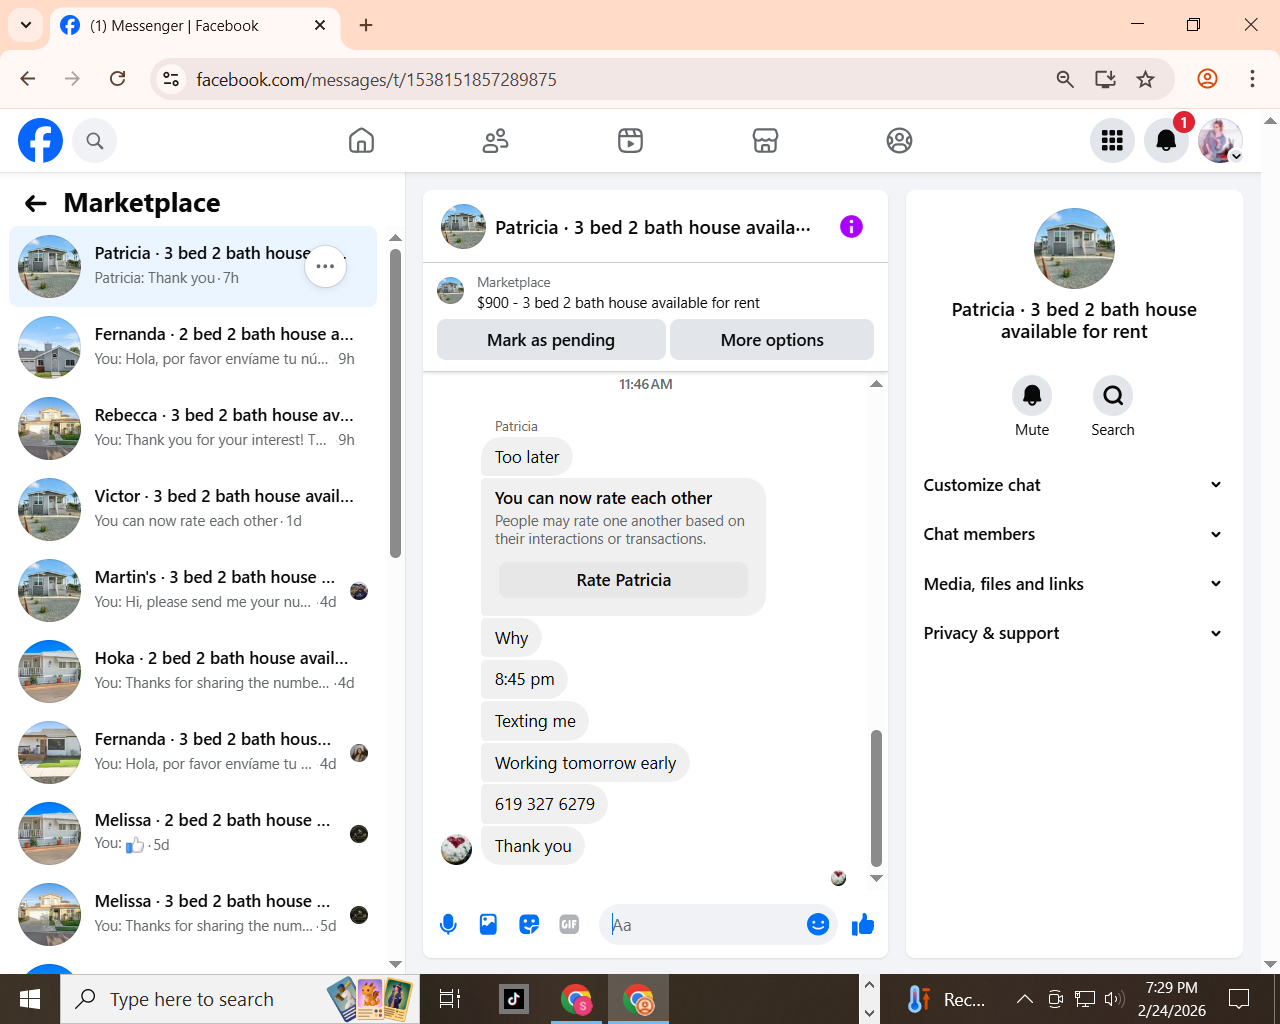Click Mark as pending button
The width and height of the screenshot is (1280, 1024).
tap(551, 340)
